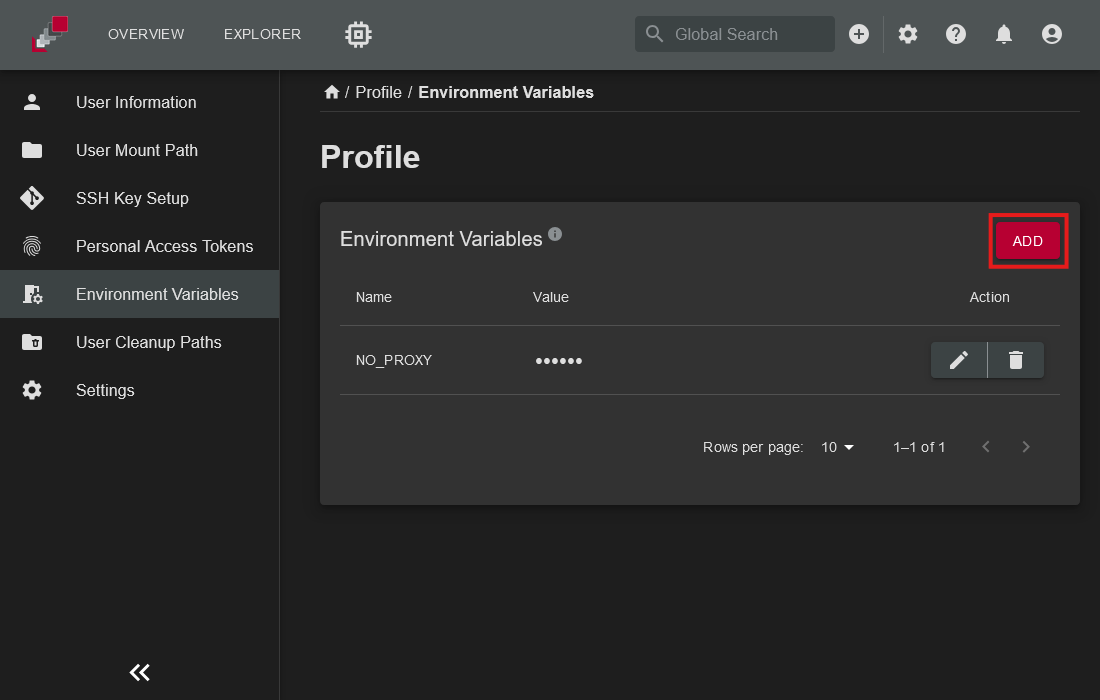This screenshot has width=1100, height=700.
Task: Click the Value column header
Action: (551, 297)
